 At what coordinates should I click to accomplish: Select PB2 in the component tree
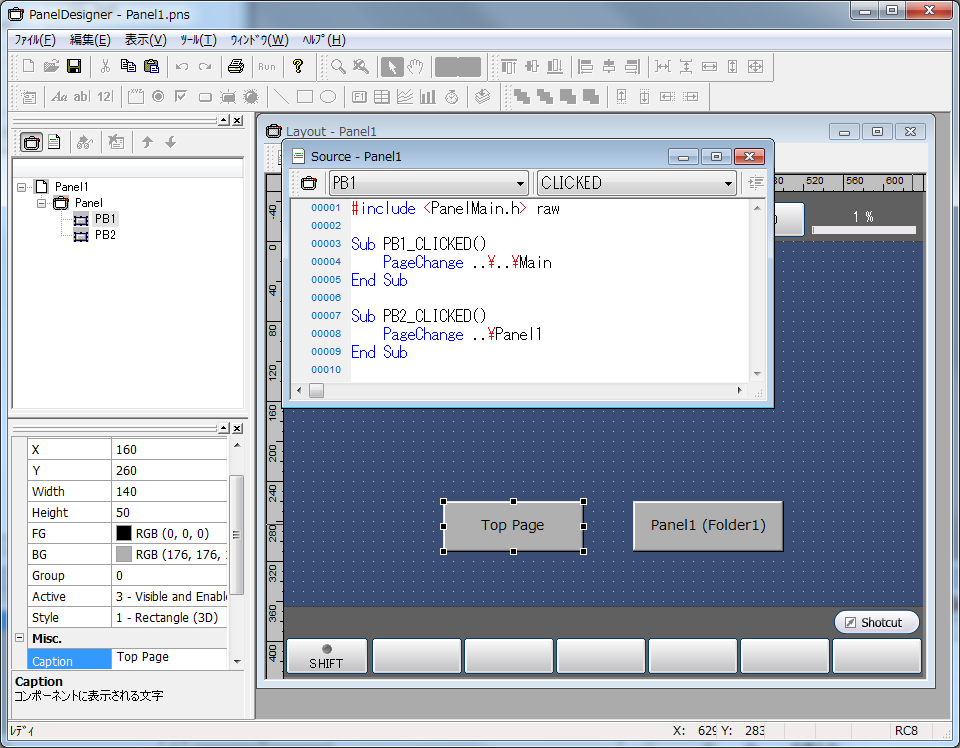tap(105, 235)
